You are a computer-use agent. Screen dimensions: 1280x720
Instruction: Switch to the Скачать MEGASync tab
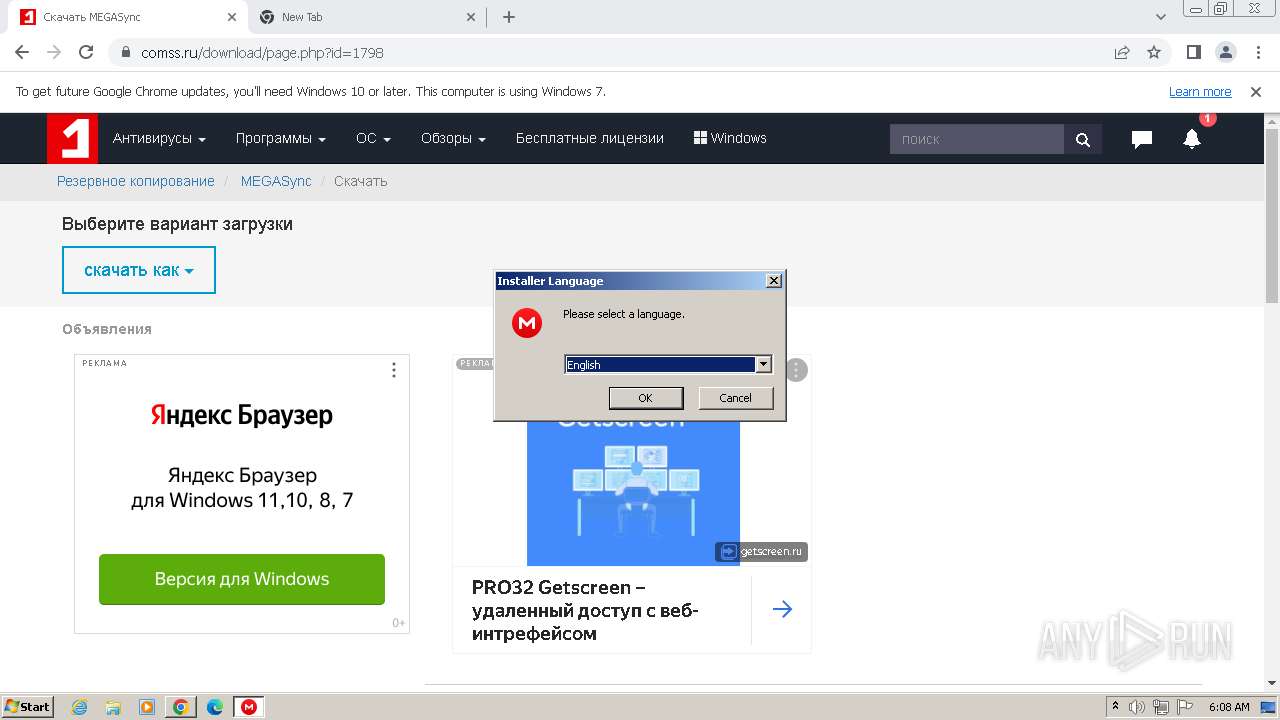click(x=129, y=17)
